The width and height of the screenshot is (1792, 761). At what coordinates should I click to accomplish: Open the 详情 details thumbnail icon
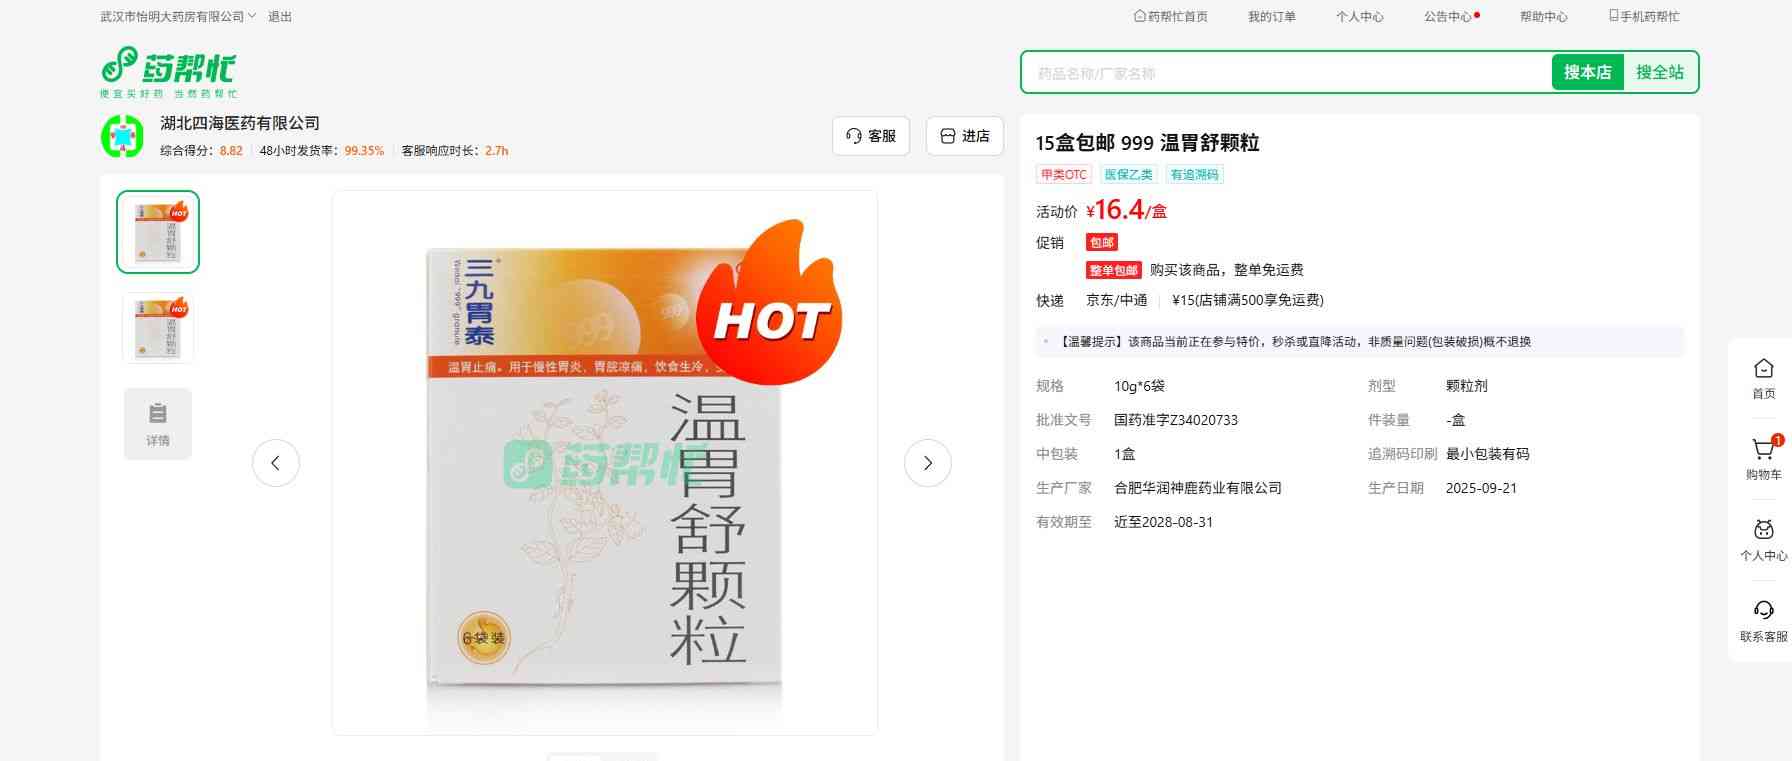[158, 424]
